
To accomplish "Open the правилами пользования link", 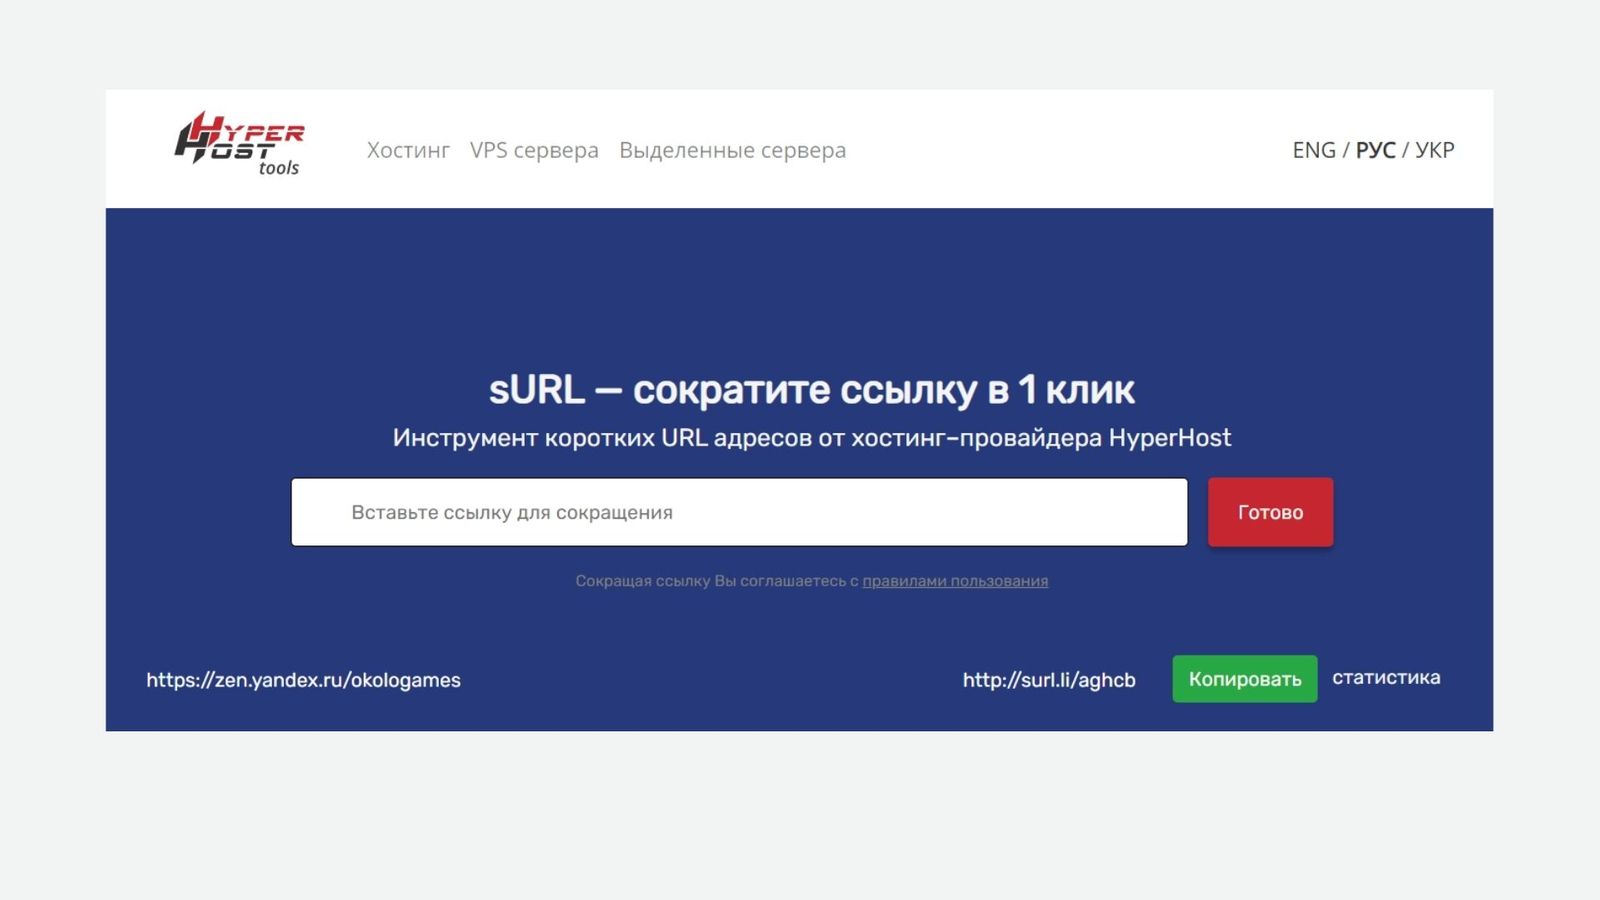I will pyautogui.click(x=955, y=581).
